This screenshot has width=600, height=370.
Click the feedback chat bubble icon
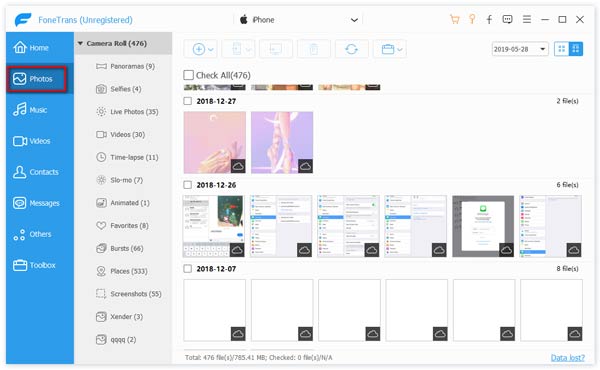(507, 19)
